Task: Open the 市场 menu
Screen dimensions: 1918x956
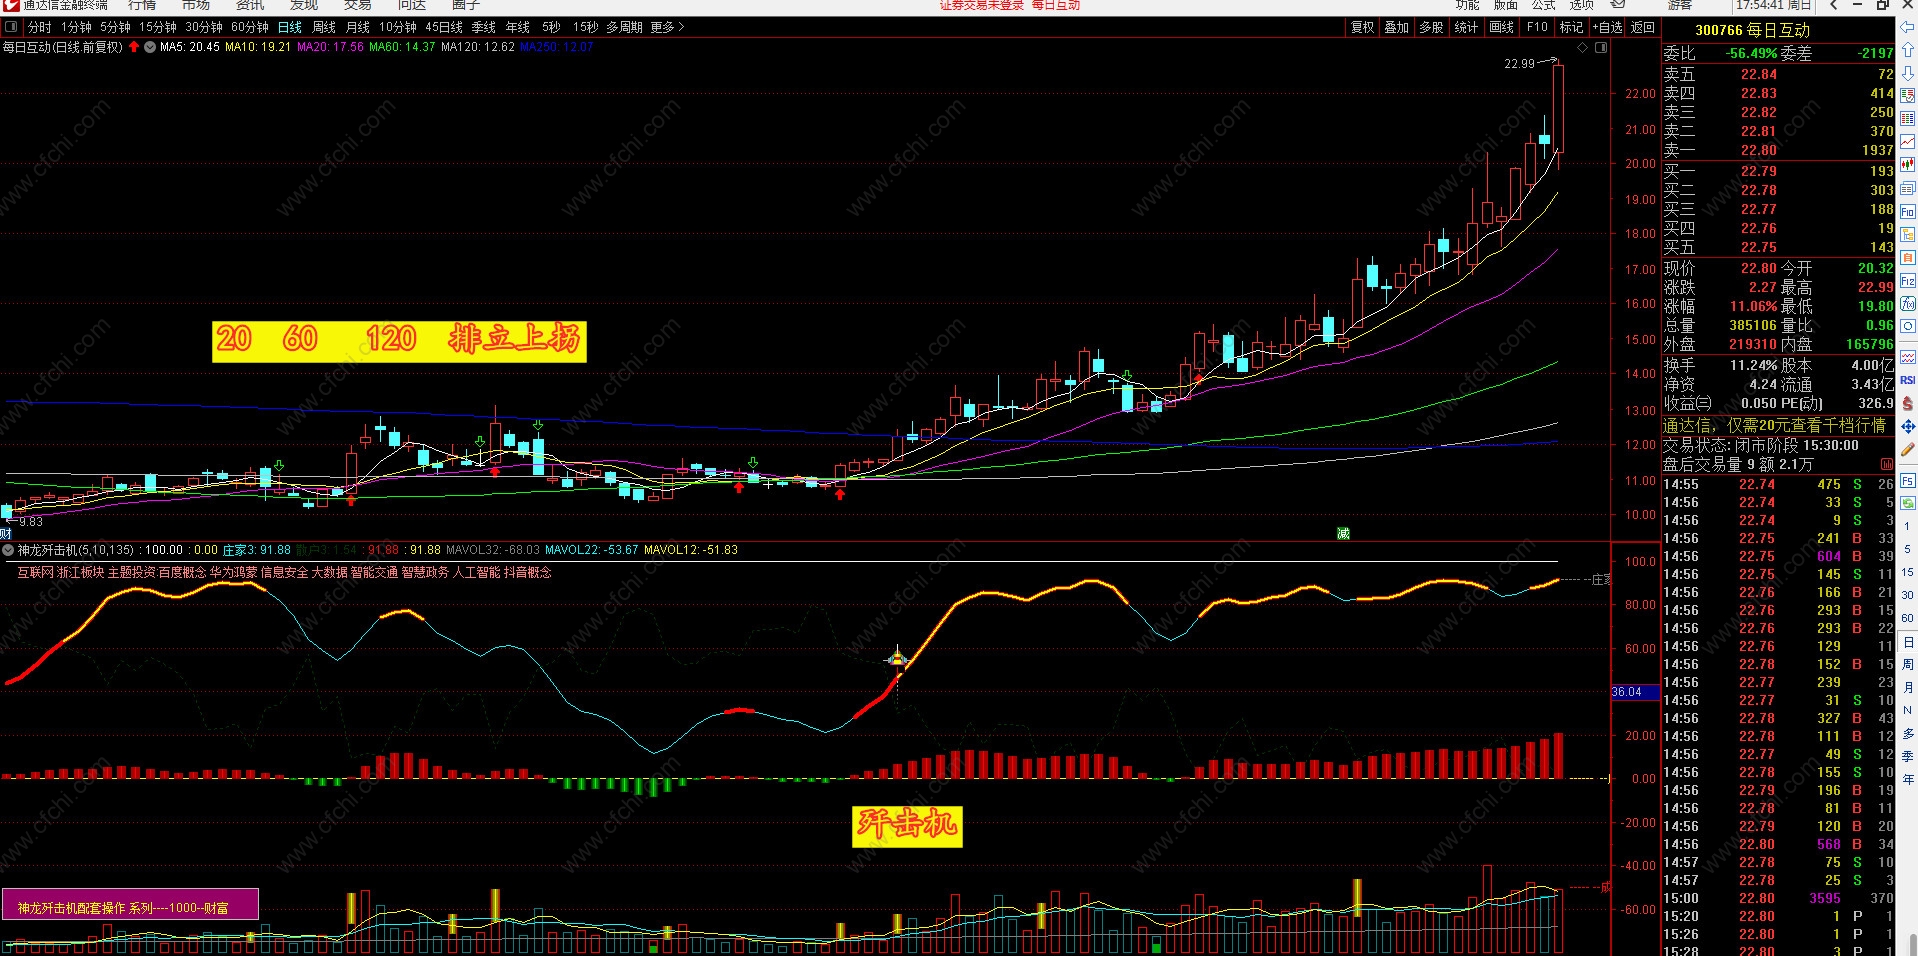Action: 196,5
